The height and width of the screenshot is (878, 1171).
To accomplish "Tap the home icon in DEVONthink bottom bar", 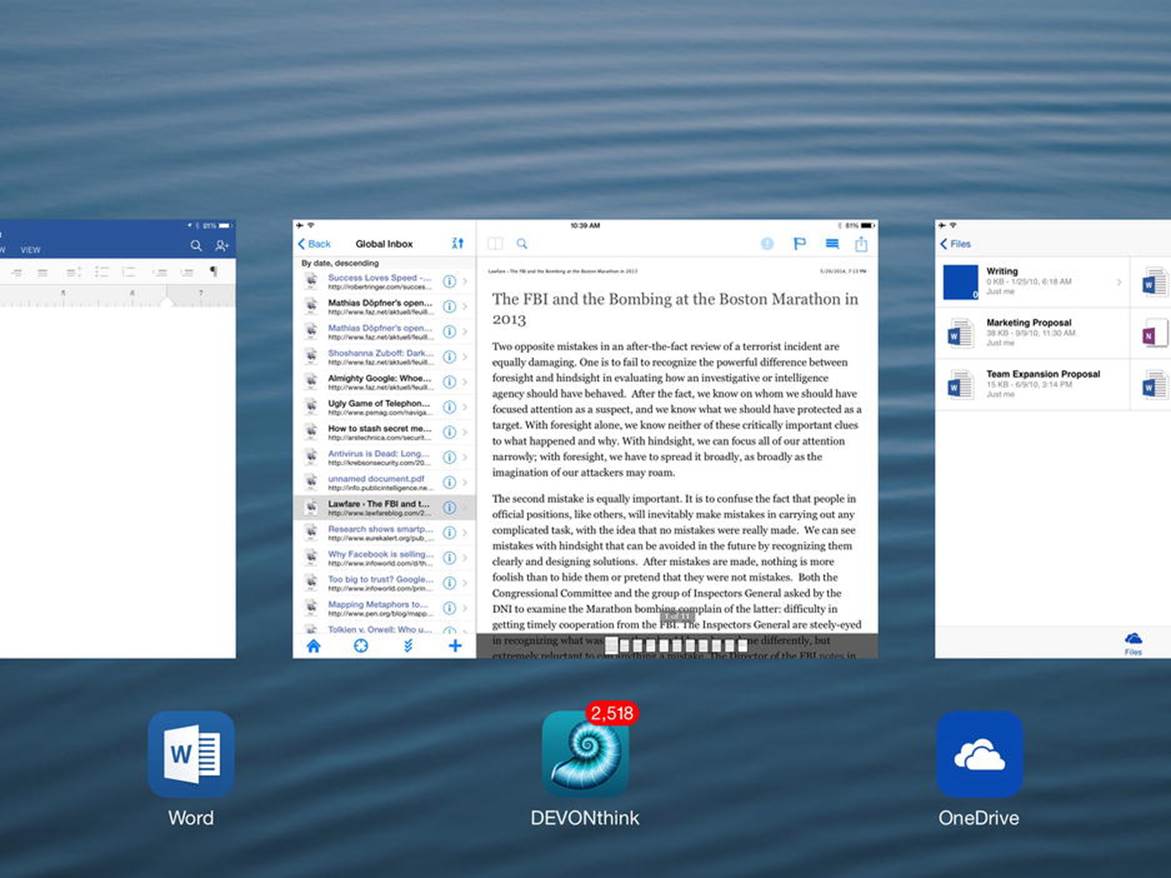I will [x=314, y=646].
